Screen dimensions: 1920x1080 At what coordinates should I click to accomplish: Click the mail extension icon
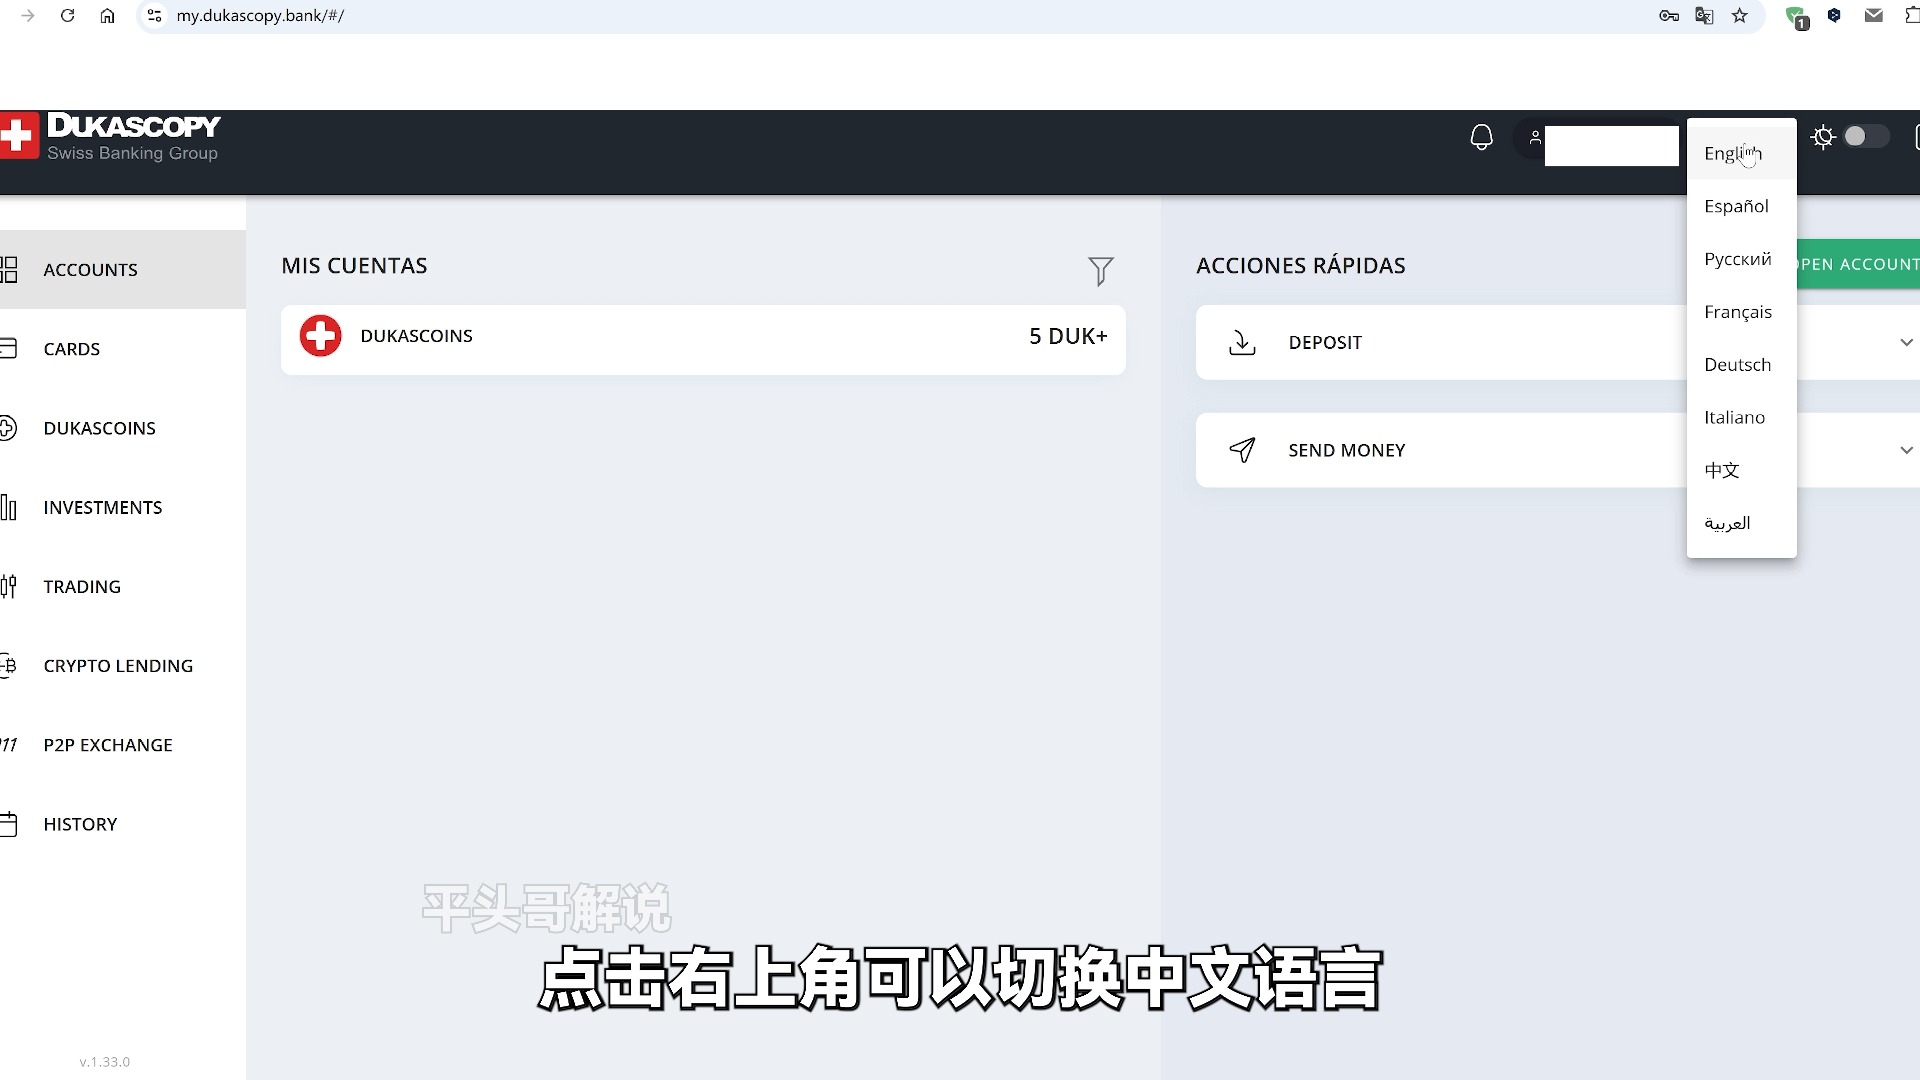(x=1874, y=15)
